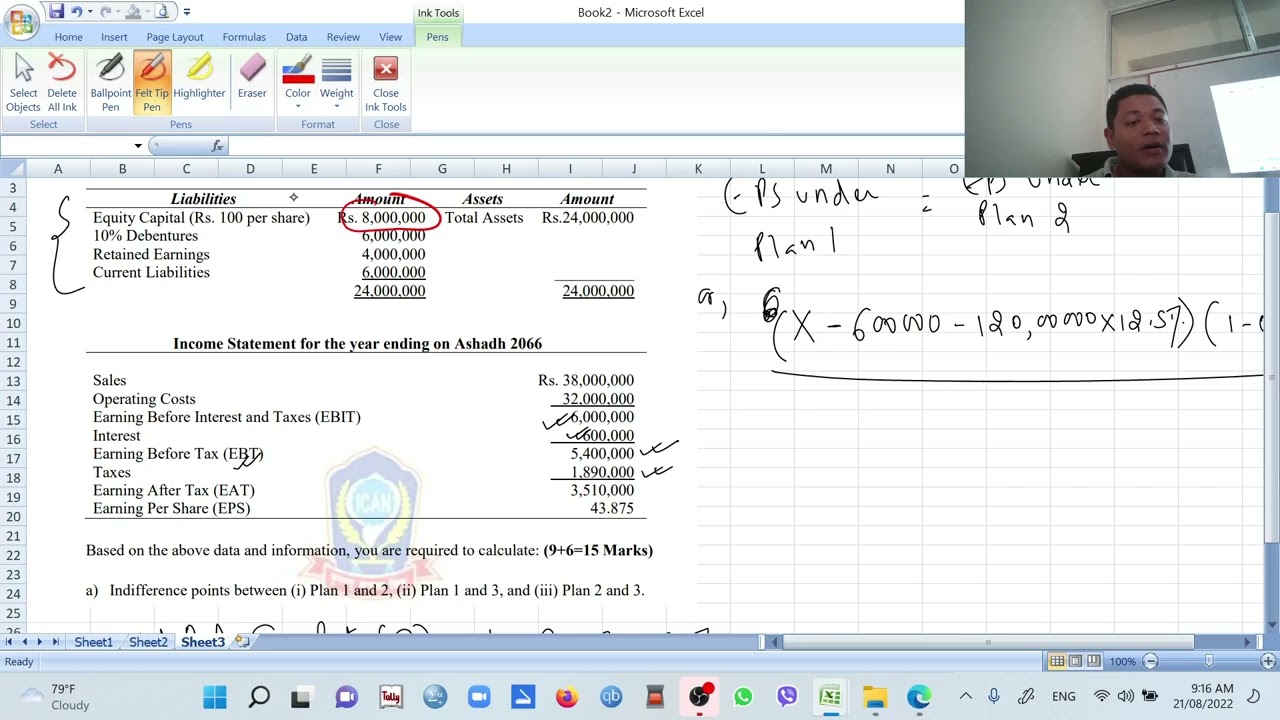The width and height of the screenshot is (1280, 720).
Task: Open the Windows Start menu
Action: click(x=215, y=697)
